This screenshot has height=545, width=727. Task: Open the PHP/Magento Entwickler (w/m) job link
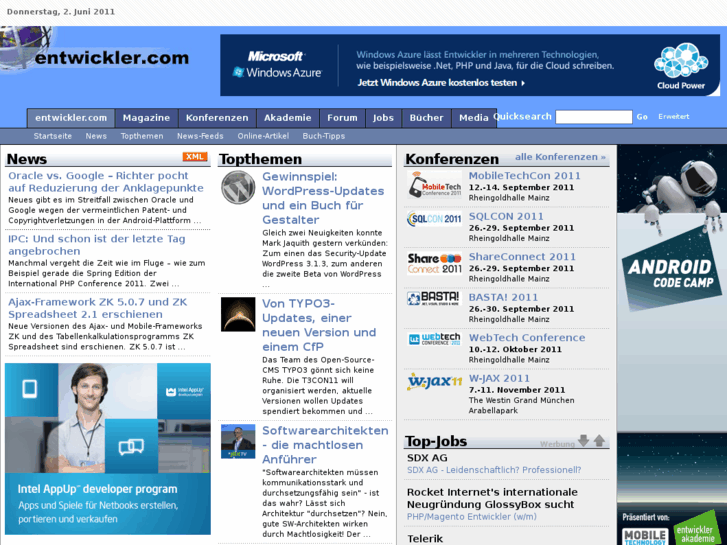472,517
